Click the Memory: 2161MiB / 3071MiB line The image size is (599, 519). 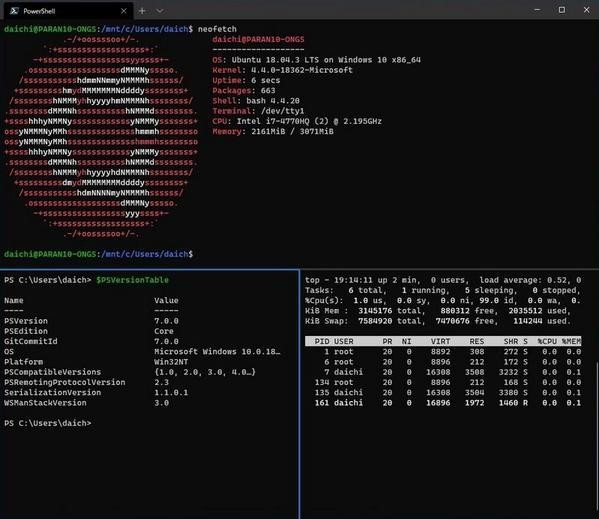click(x=273, y=132)
